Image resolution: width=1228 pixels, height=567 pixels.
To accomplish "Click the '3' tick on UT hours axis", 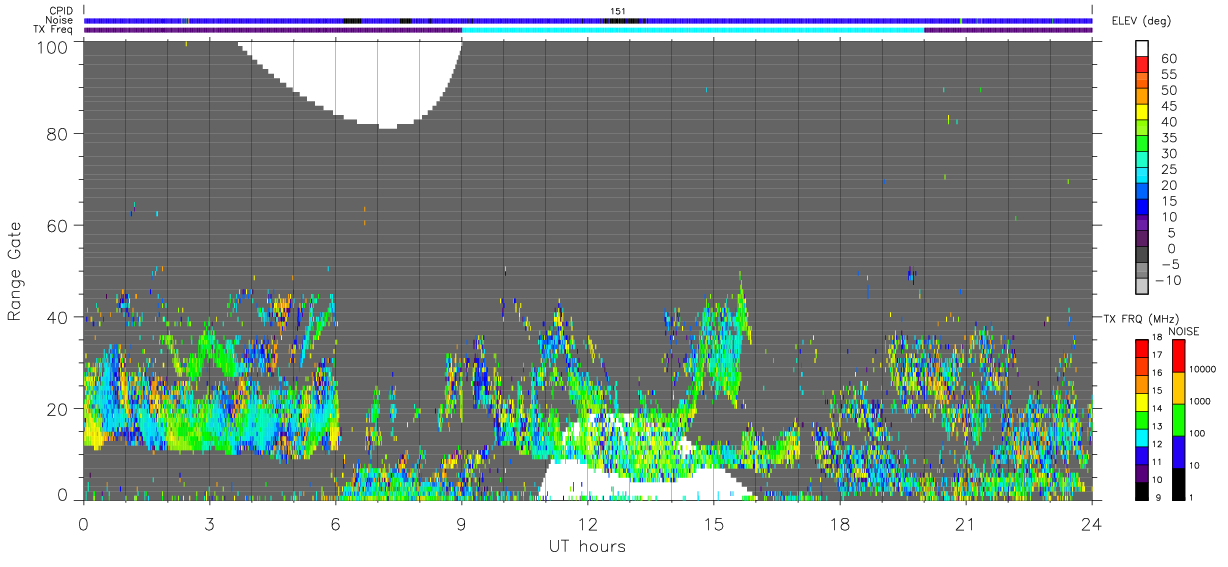I will pyautogui.click(x=209, y=524).
